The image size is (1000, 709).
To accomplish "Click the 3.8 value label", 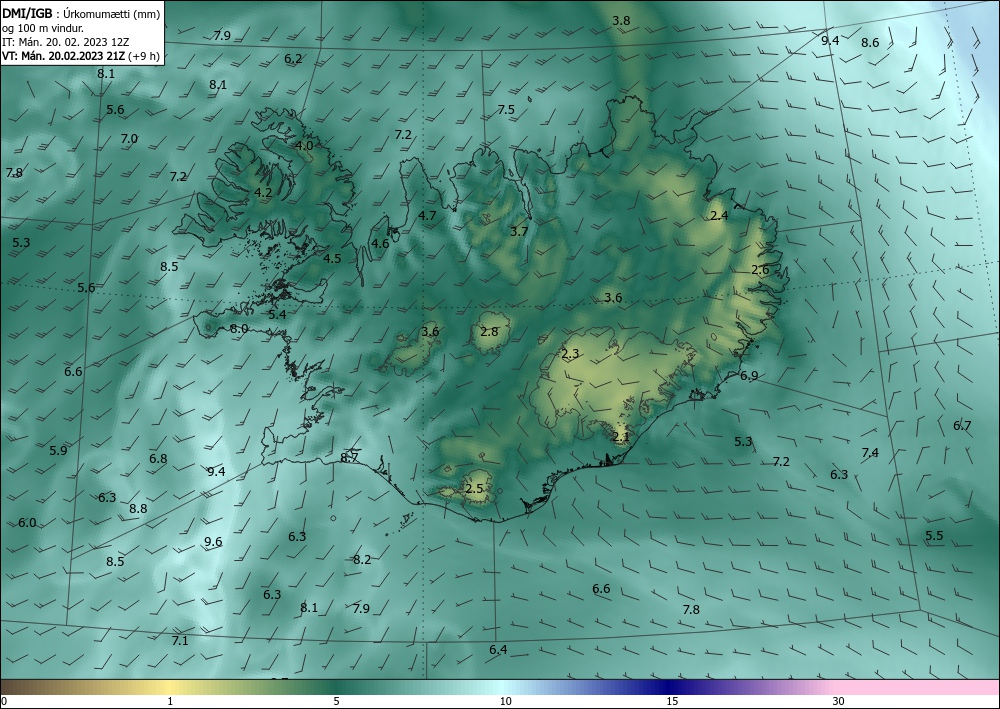I will [621, 20].
